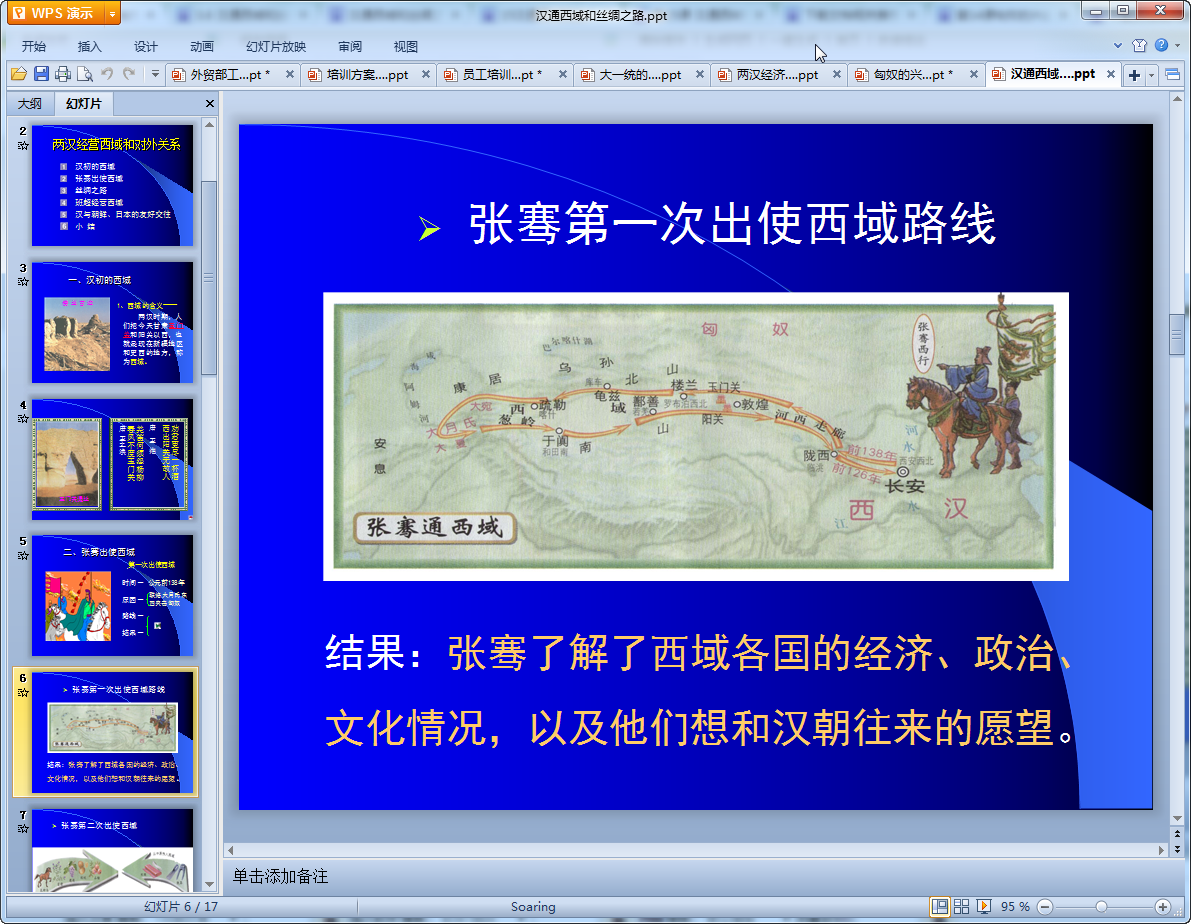This screenshot has height=924, width=1191.
Task: Open the 幻灯片放映 ribbon tab
Action: coord(276,46)
